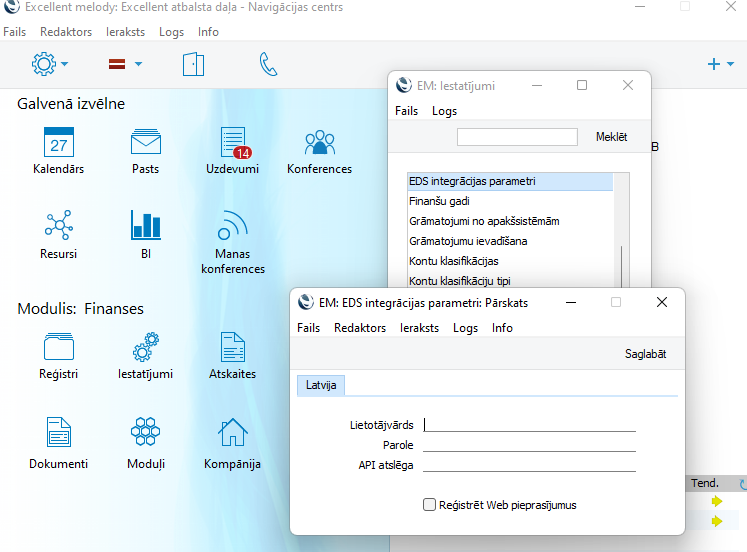Select the Latvija tab
747x552 pixels.
point(320,385)
